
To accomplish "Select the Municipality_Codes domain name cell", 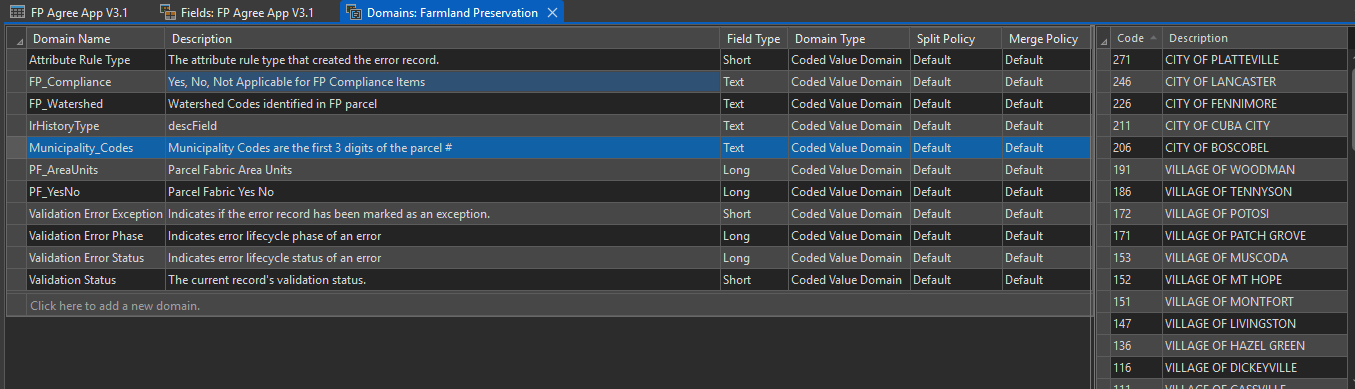I will click(95, 148).
